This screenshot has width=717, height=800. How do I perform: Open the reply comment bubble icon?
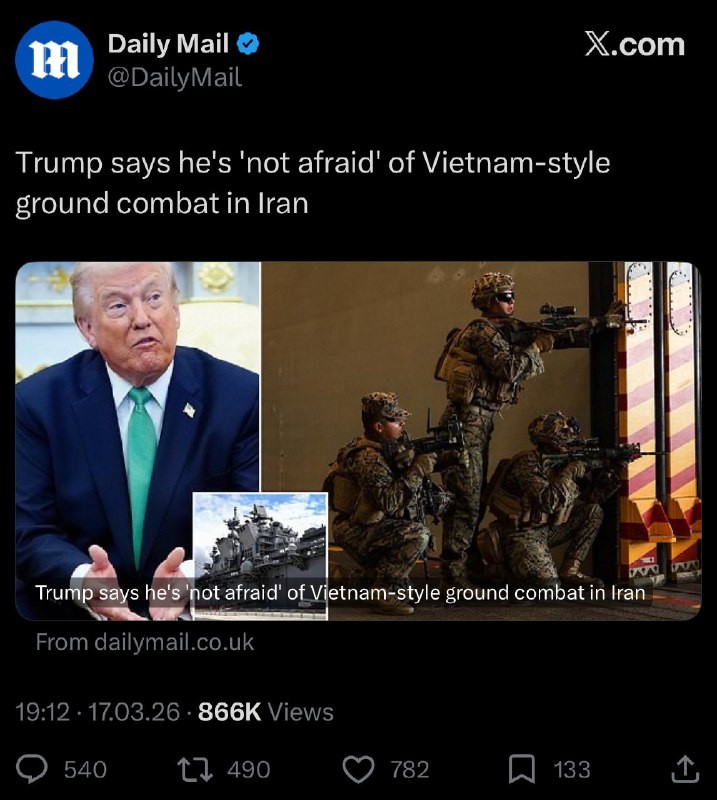click(x=32, y=769)
